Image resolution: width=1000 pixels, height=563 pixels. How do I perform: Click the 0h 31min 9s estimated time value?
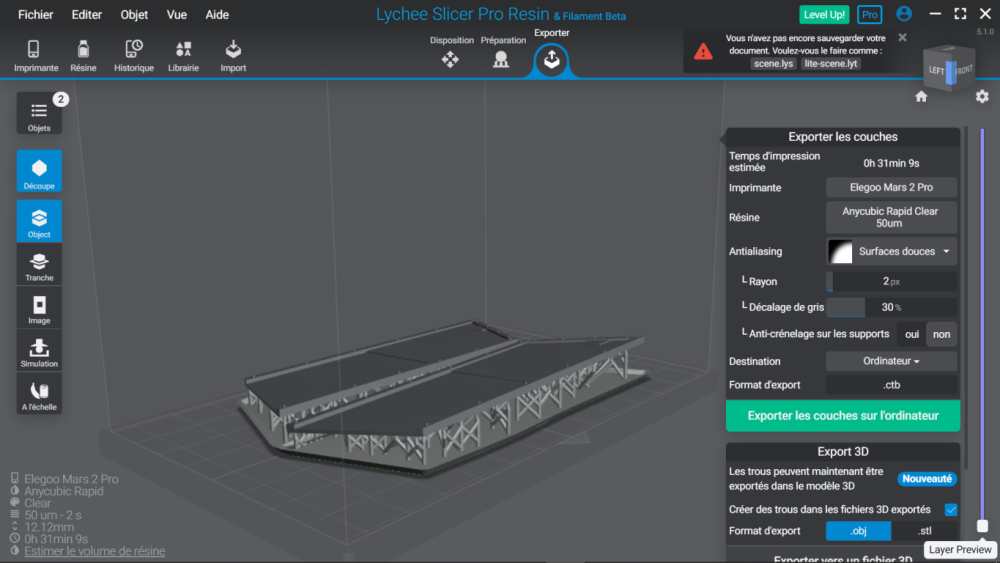click(891, 163)
